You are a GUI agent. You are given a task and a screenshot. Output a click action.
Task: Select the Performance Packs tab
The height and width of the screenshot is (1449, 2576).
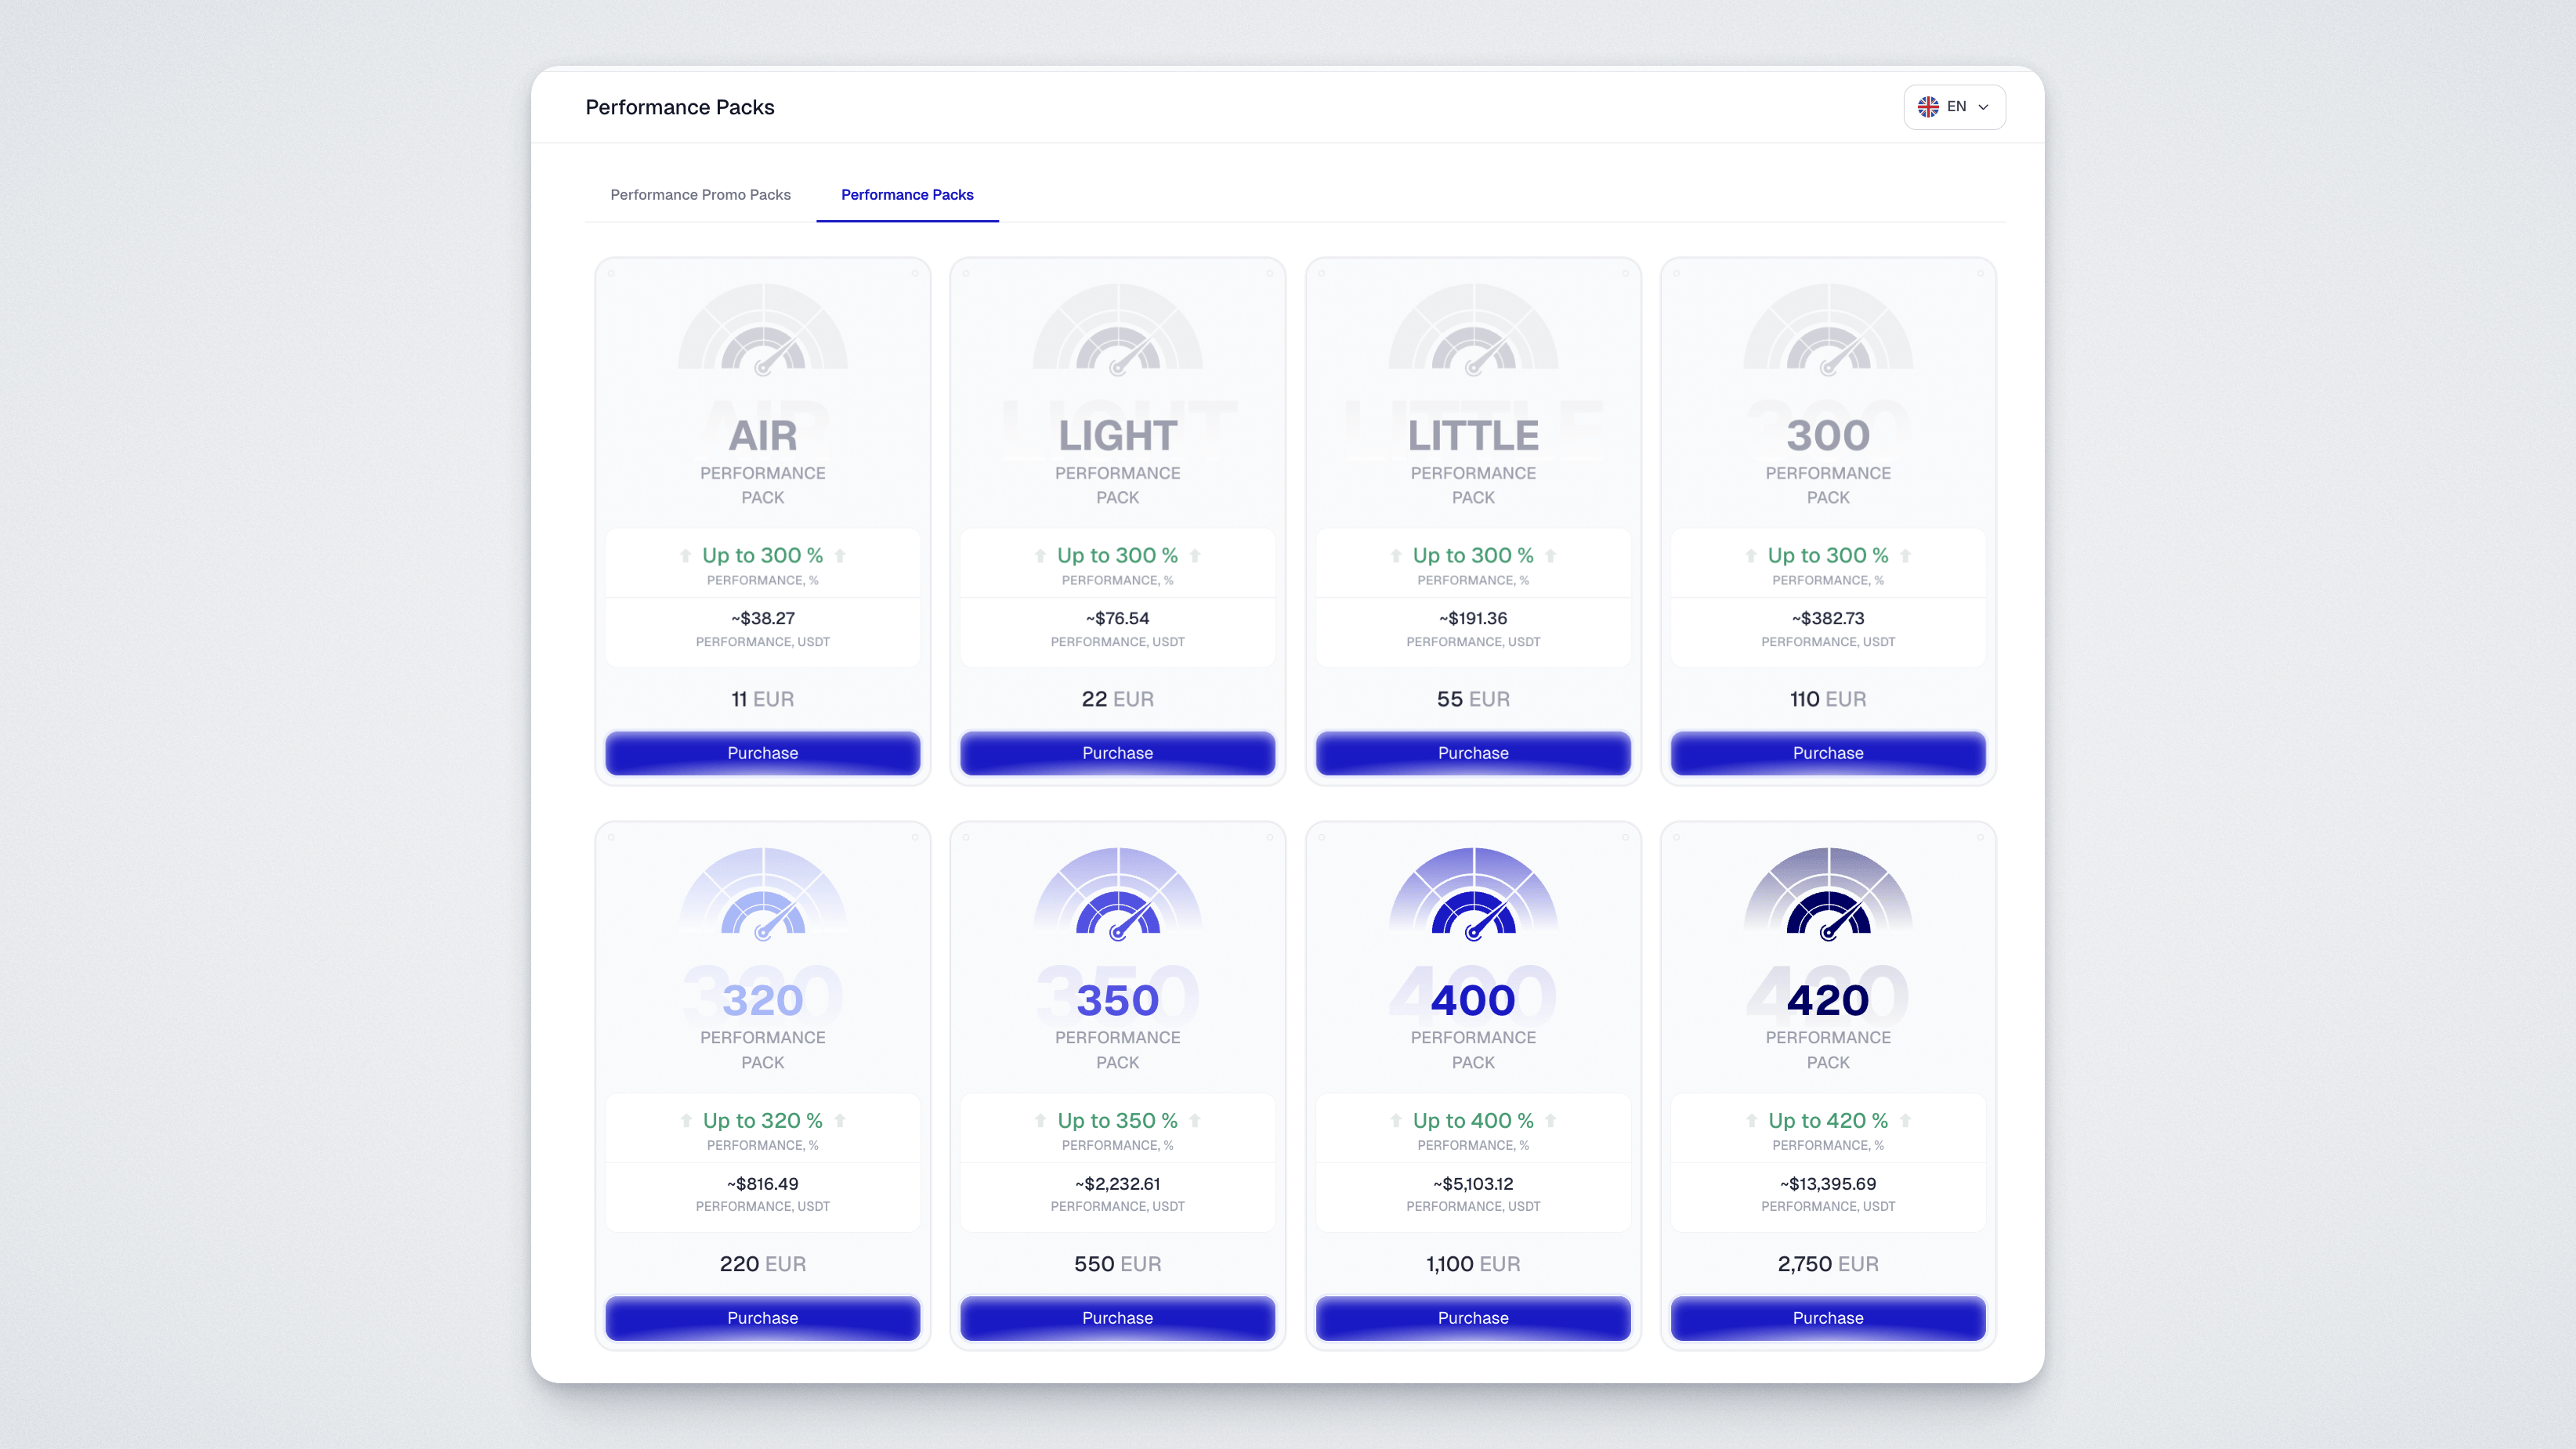907,195
